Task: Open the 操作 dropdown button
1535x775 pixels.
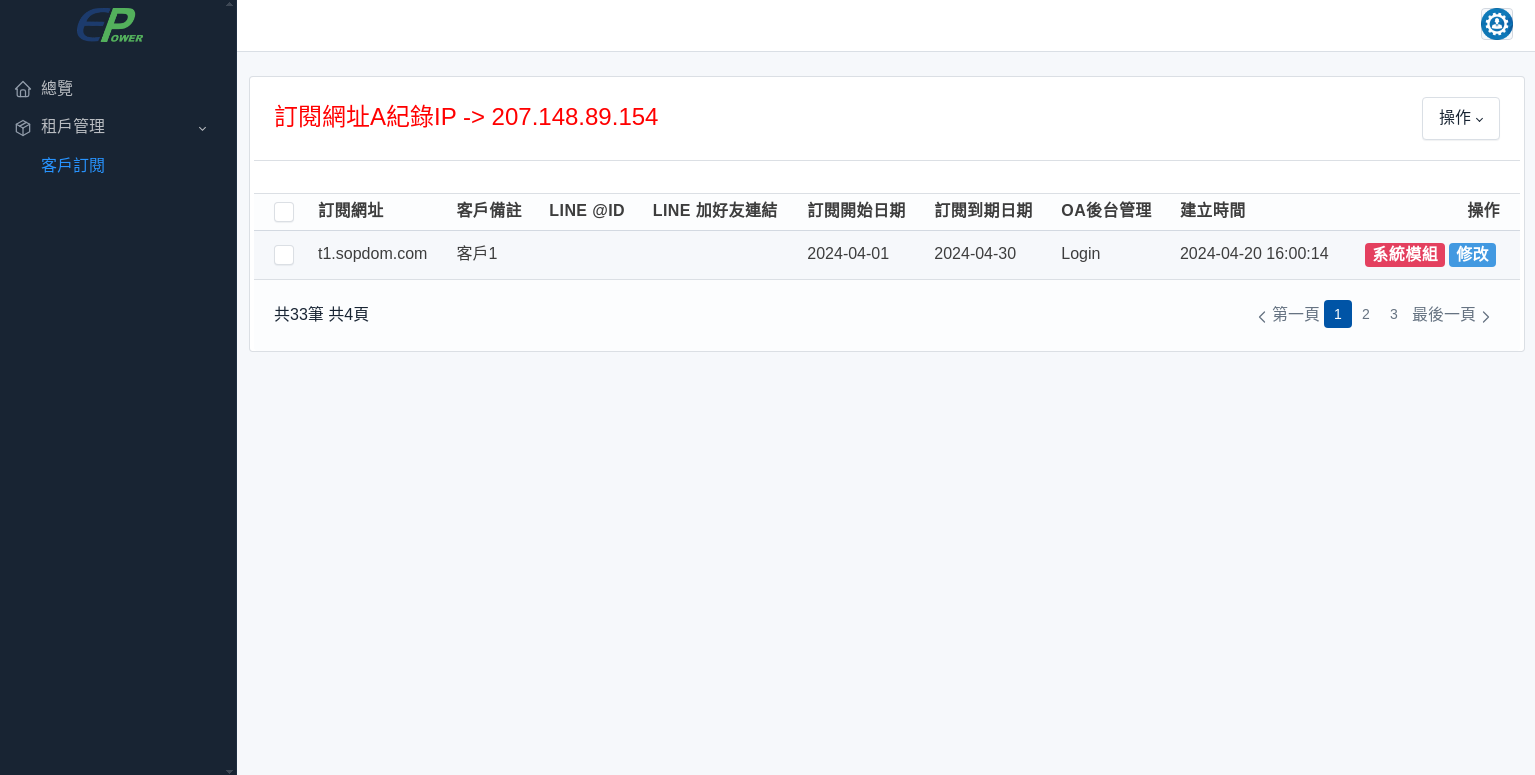Action: [1461, 118]
